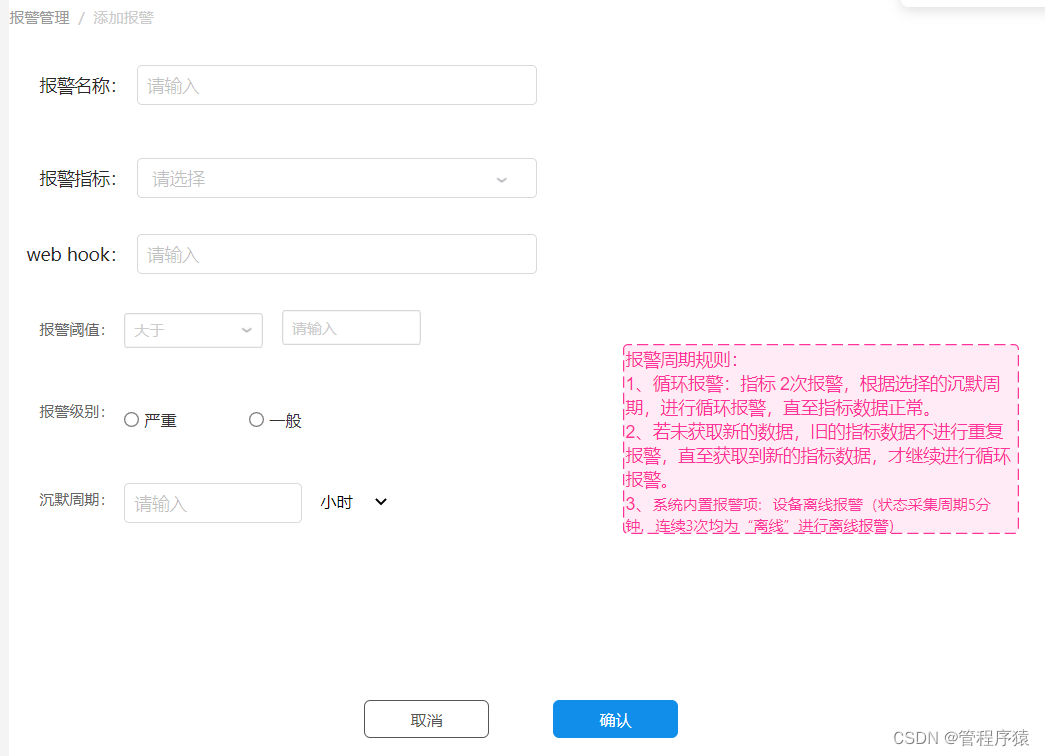Viewport: 1045px width, 756px height.
Task: Click the down-arrow icon next to 小时
Action: [380, 502]
